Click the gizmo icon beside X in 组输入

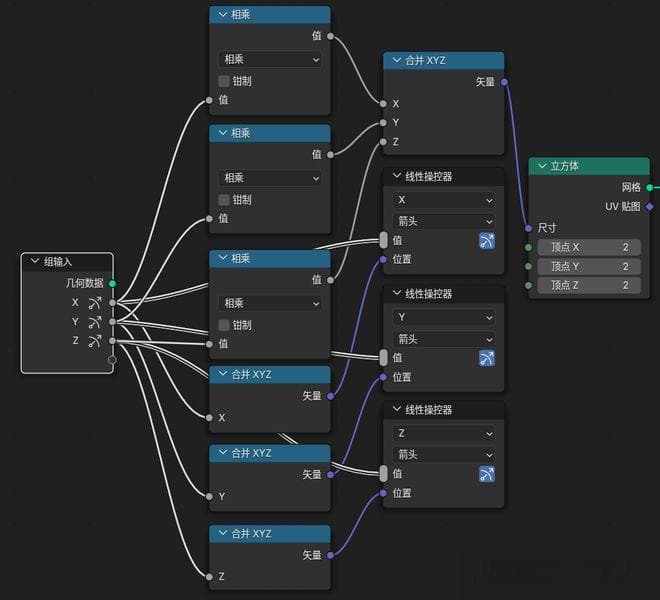point(95,303)
